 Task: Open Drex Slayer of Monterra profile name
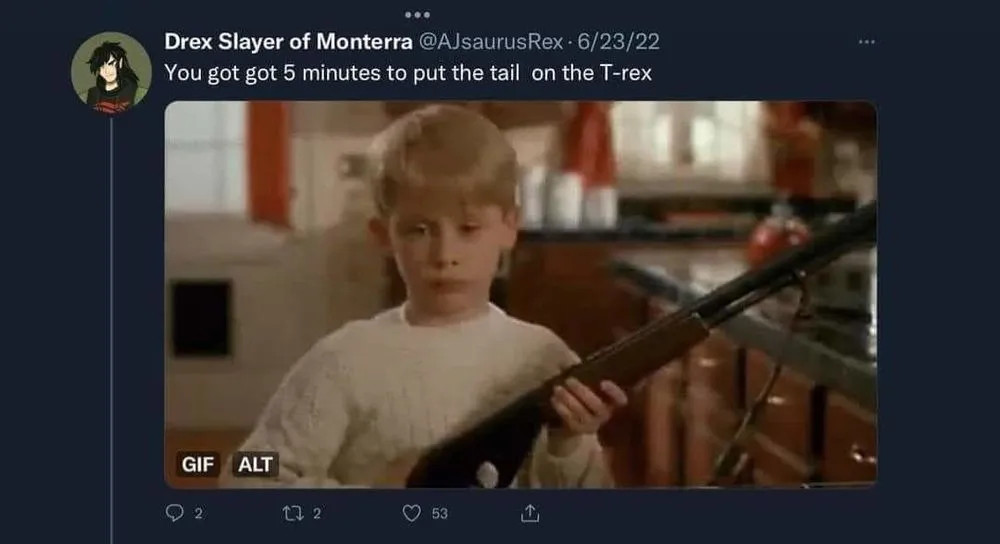288,41
